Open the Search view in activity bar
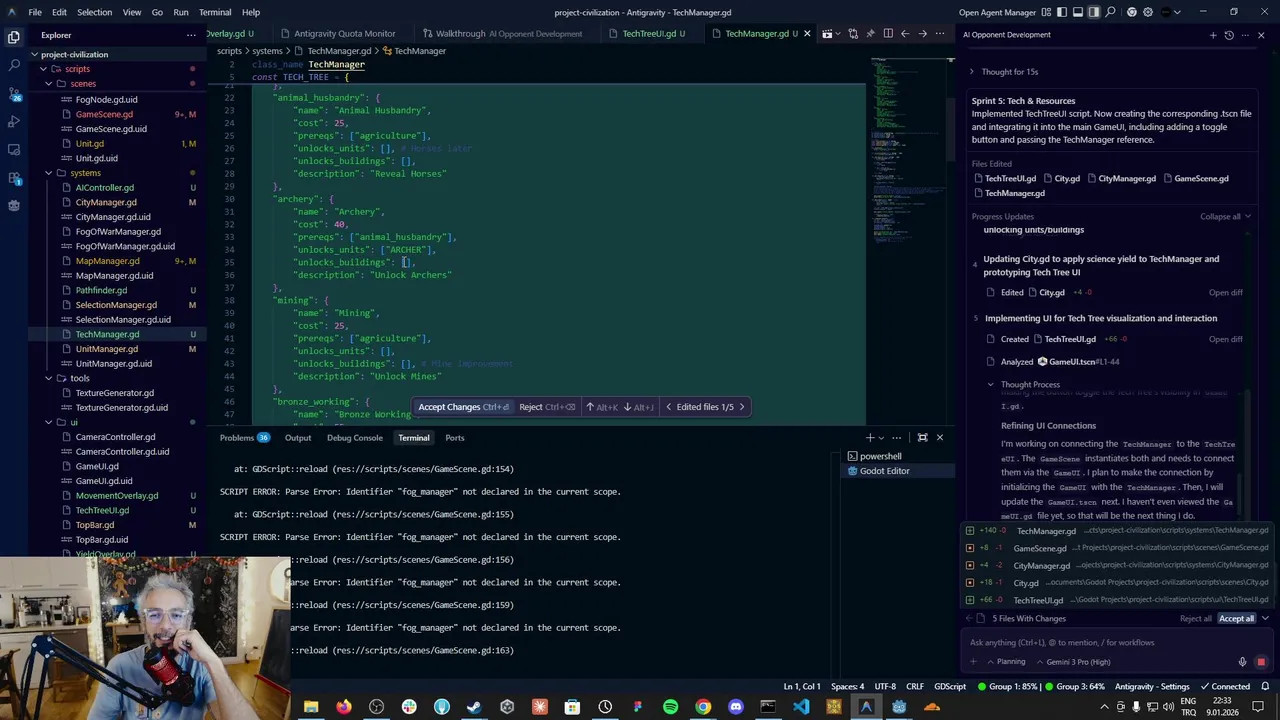Image resolution: width=1280 pixels, height=720 pixels. tap(14, 65)
